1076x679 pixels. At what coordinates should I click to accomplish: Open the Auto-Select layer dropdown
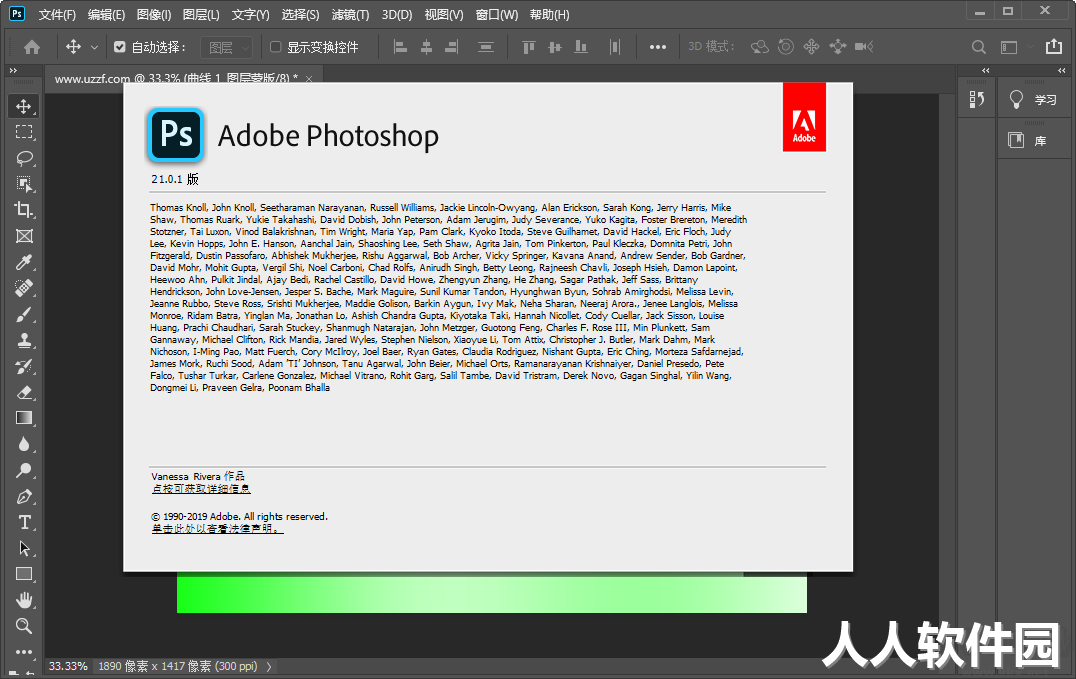227,47
